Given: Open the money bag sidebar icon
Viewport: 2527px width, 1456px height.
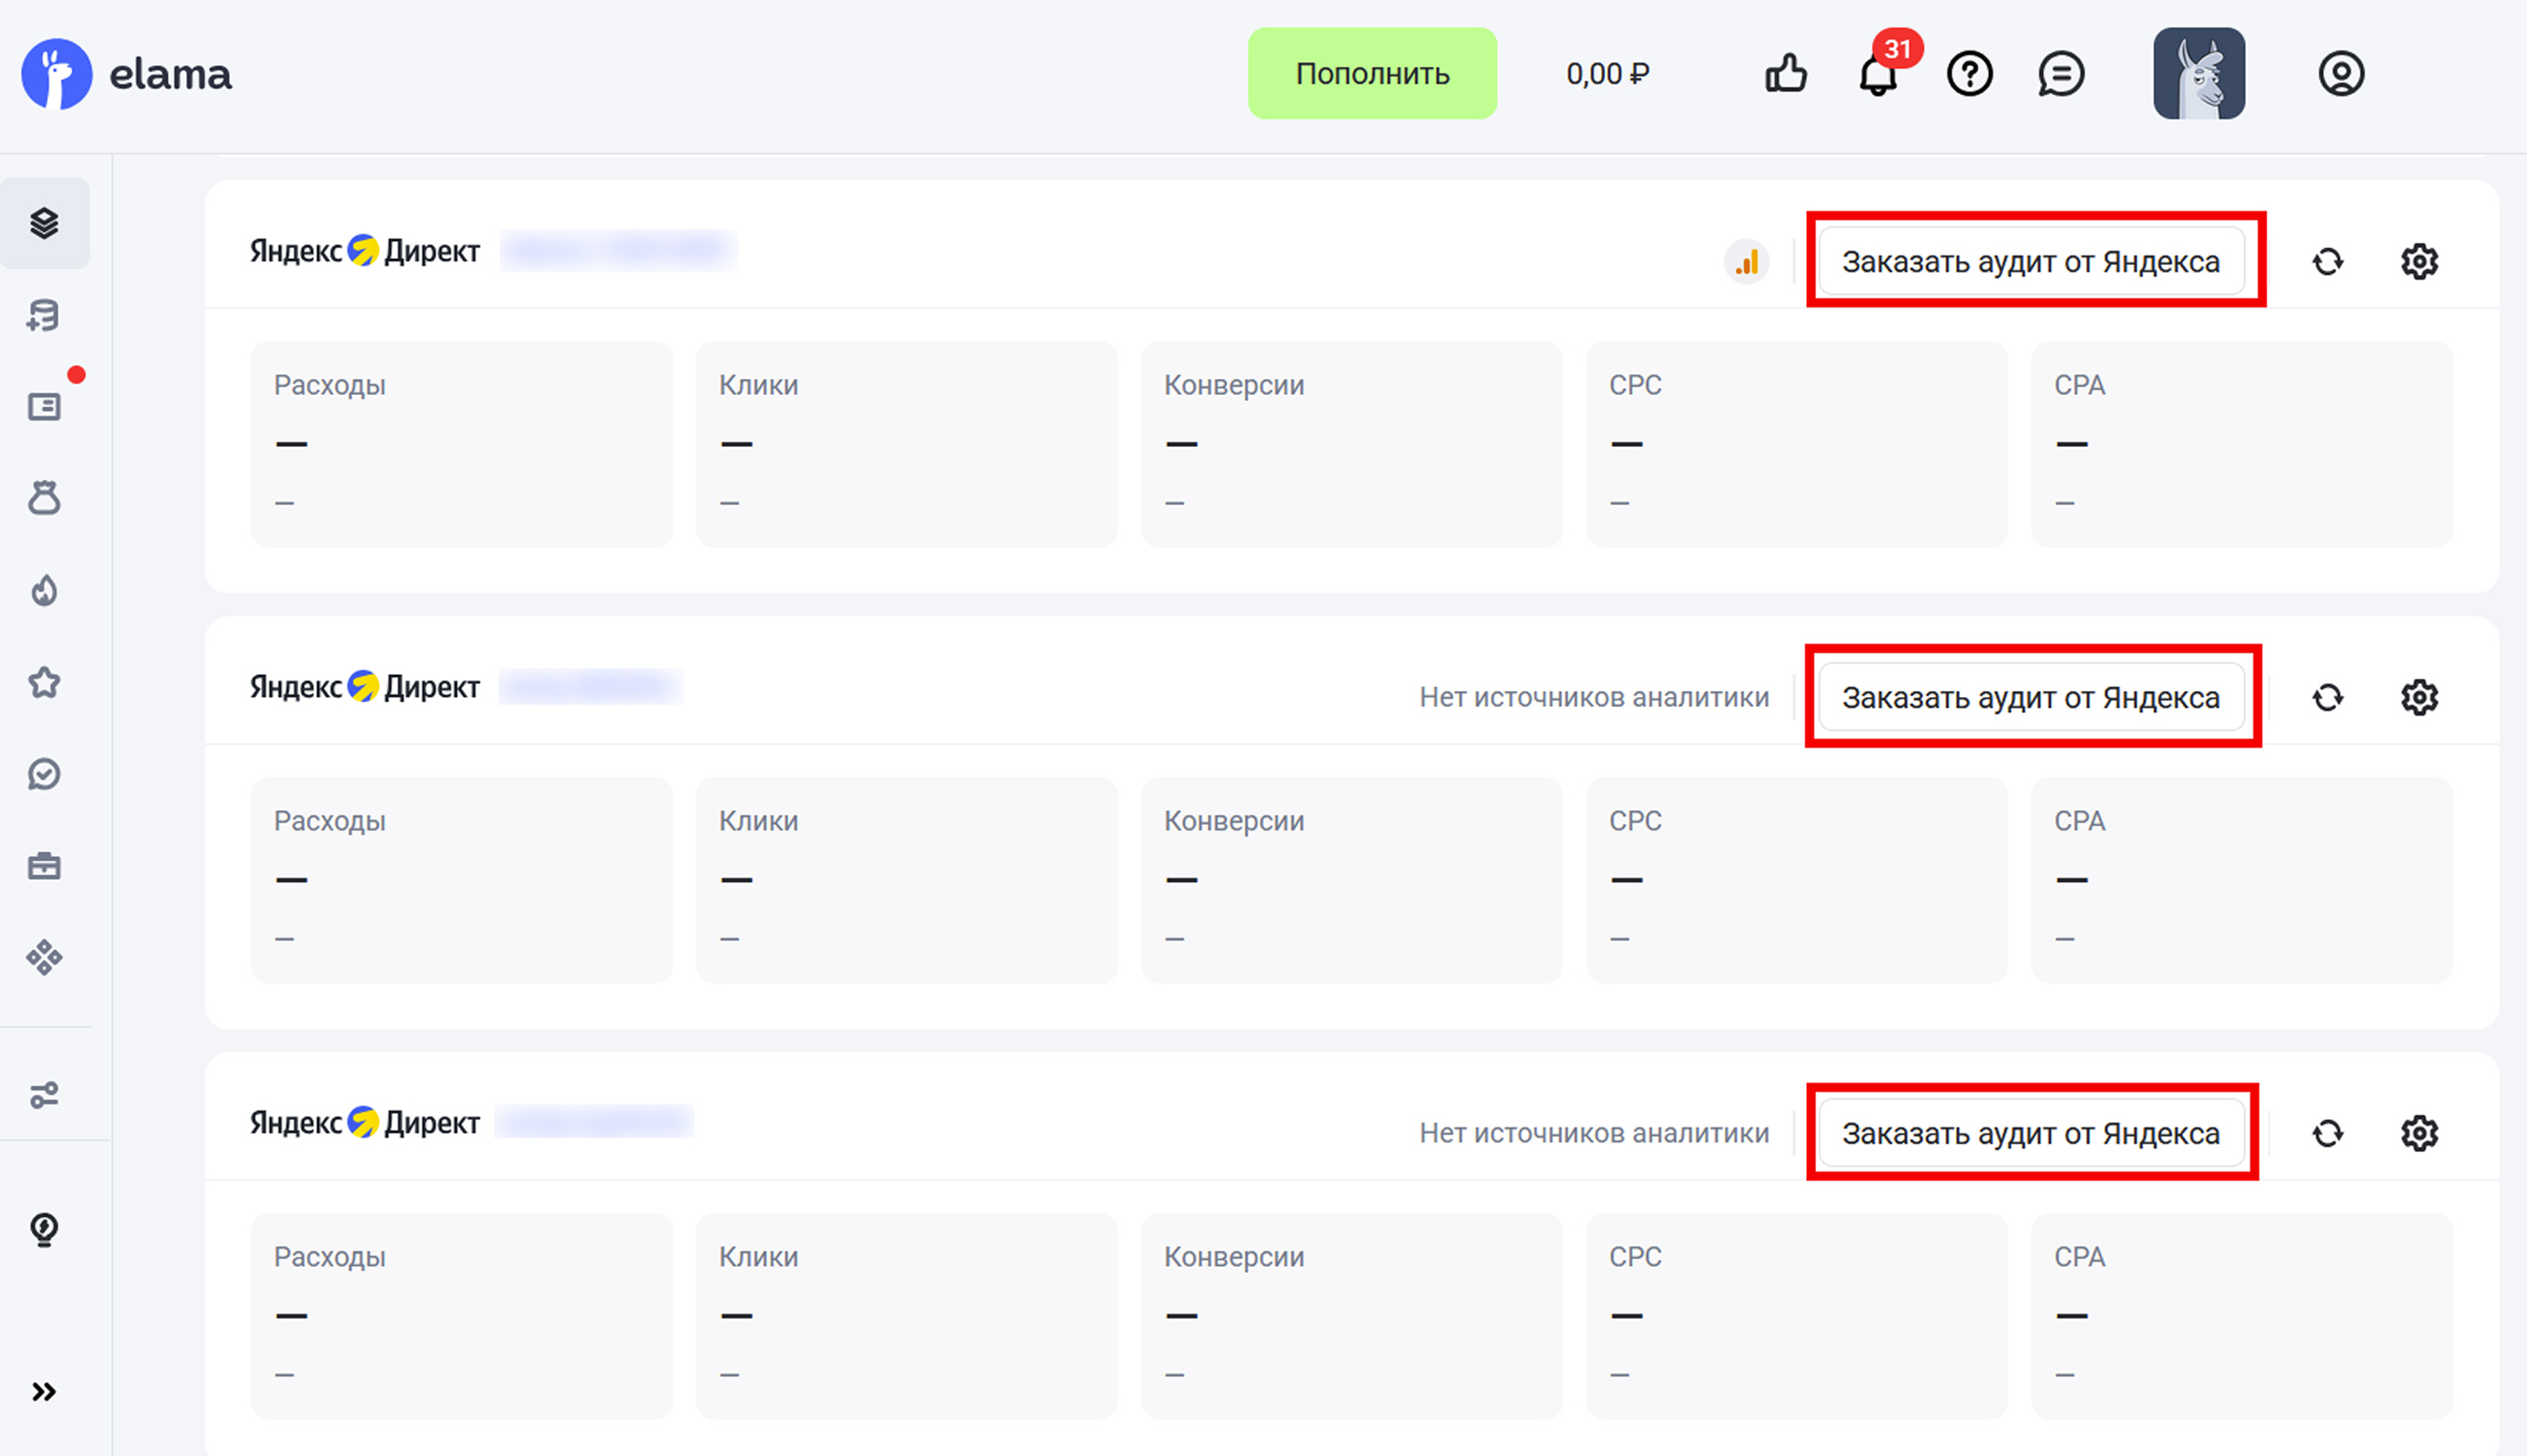Looking at the screenshot, I should point(44,498).
